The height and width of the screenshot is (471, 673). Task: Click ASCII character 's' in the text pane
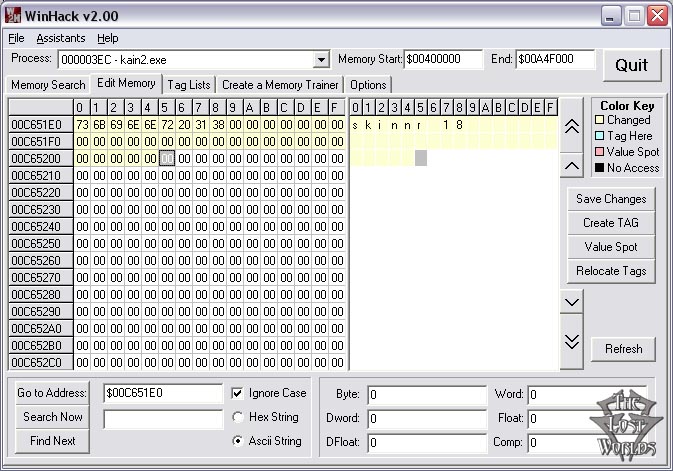(x=355, y=125)
